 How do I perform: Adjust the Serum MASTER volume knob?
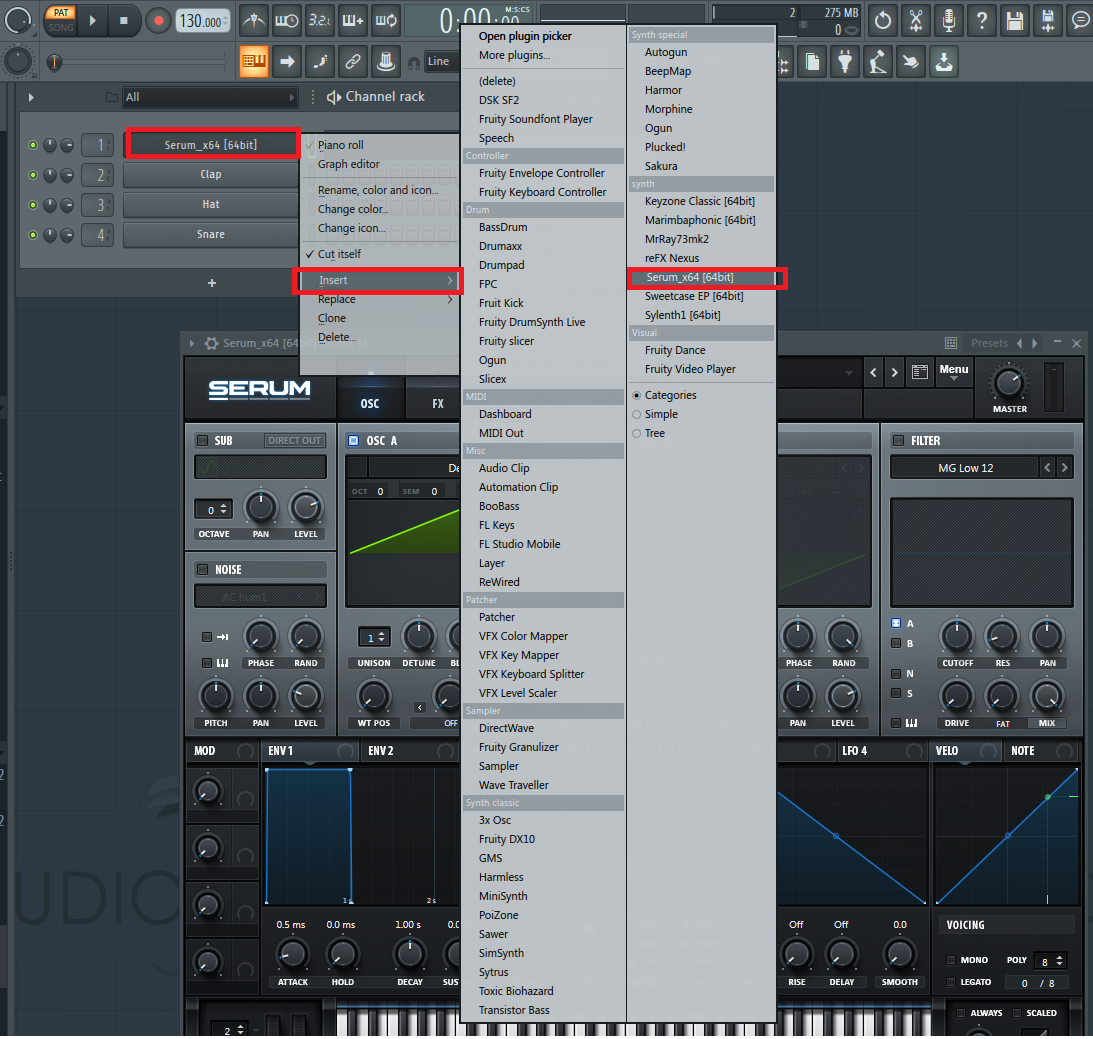[1009, 383]
